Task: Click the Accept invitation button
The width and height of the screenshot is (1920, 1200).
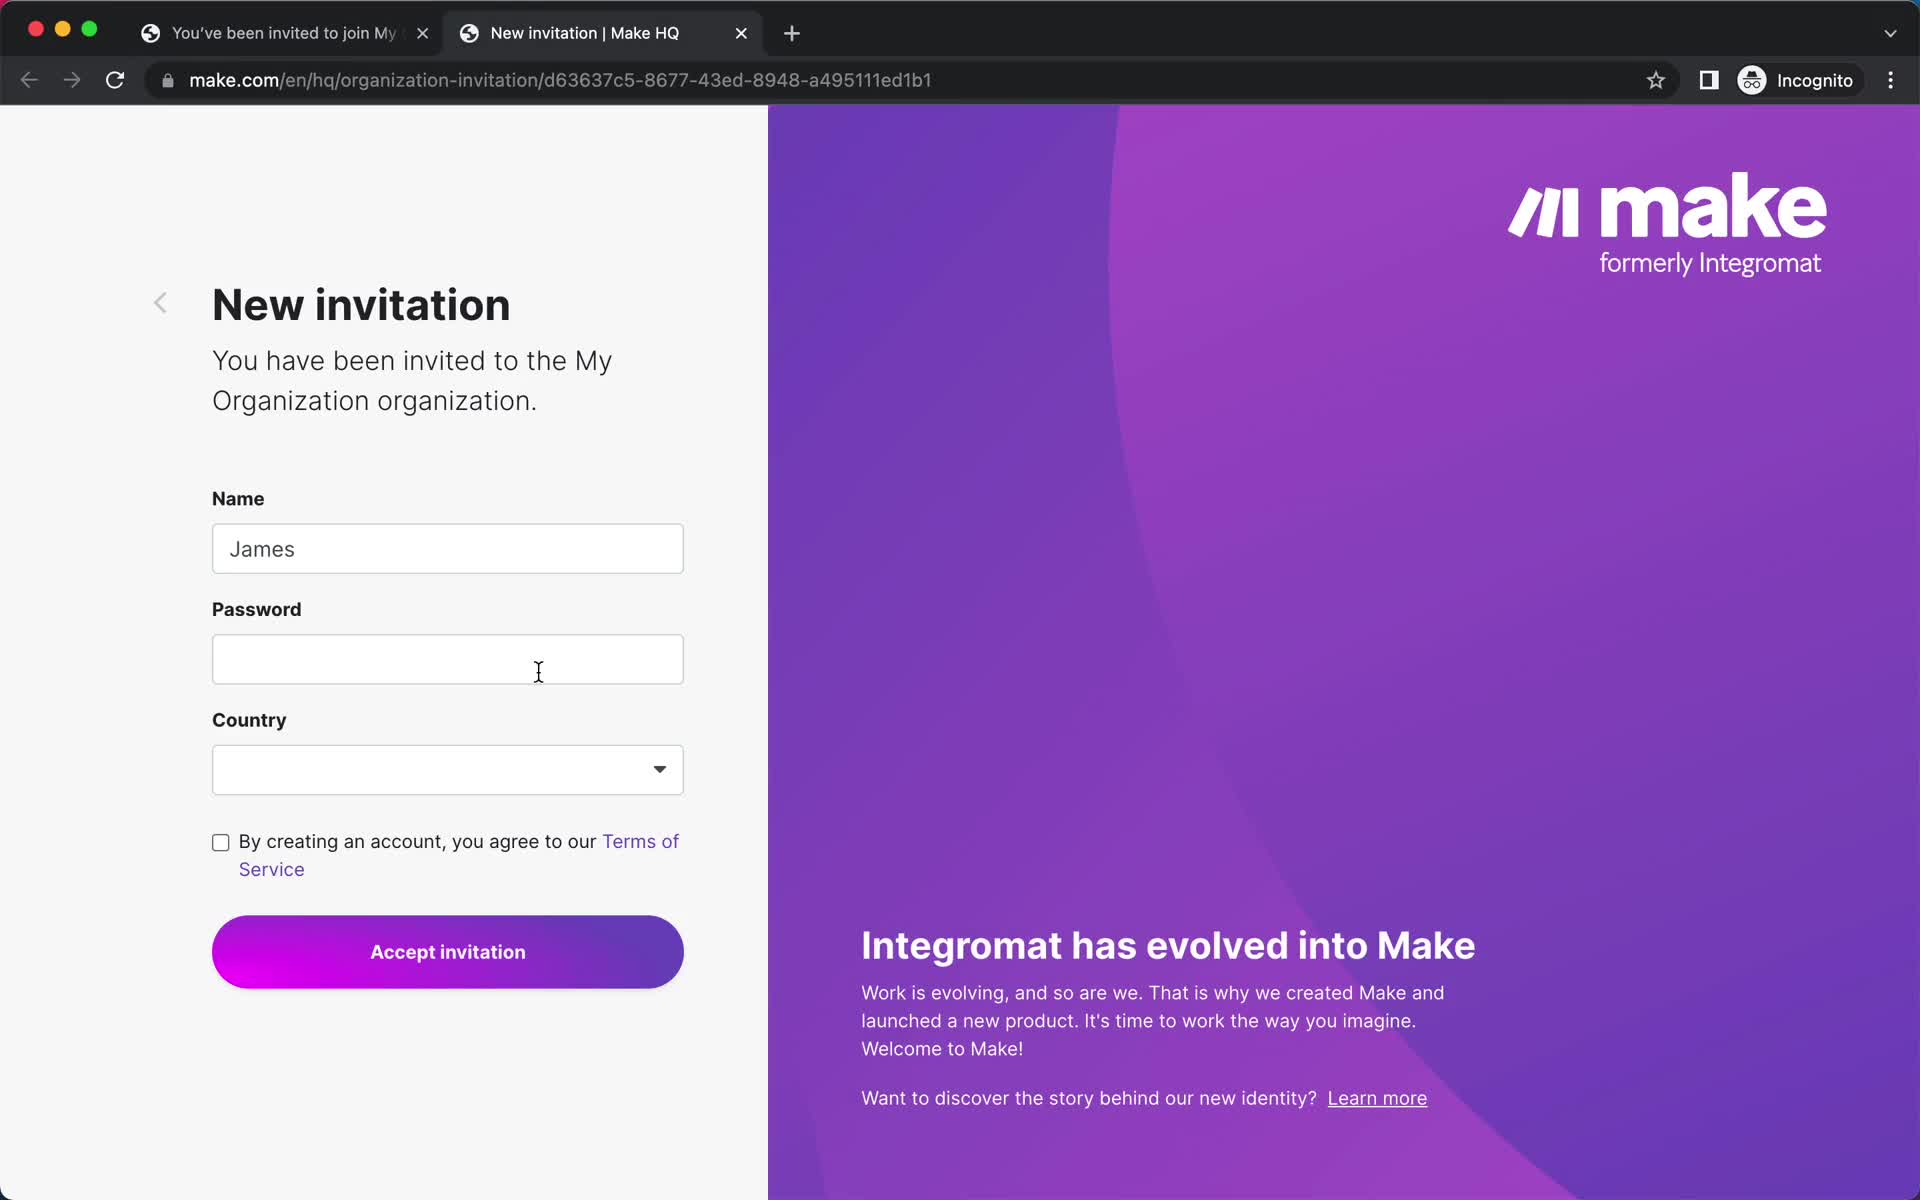Action: 448,952
